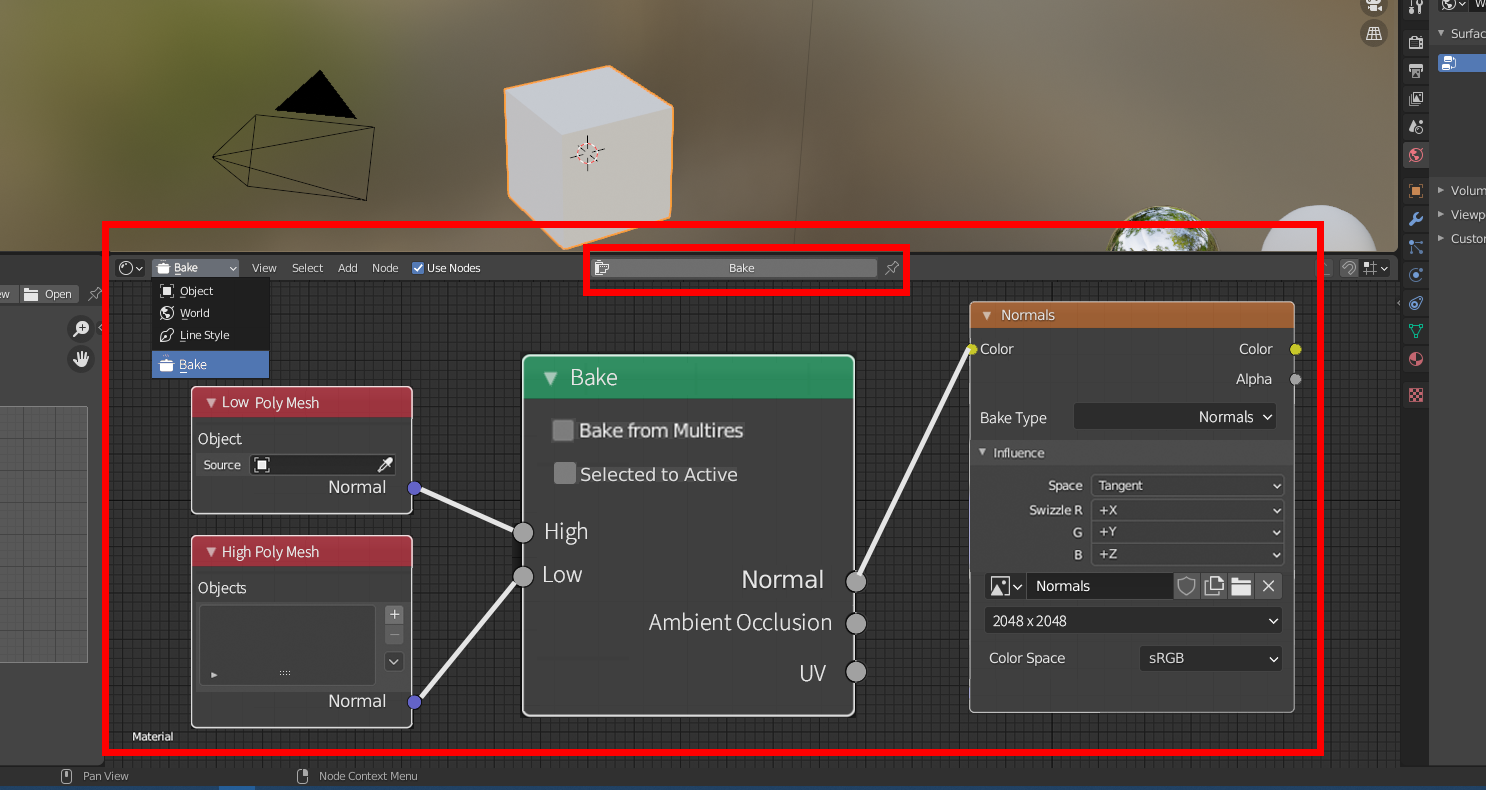Open the Add menu in node editor
The width and height of the screenshot is (1486, 790).
tap(347, 268)
